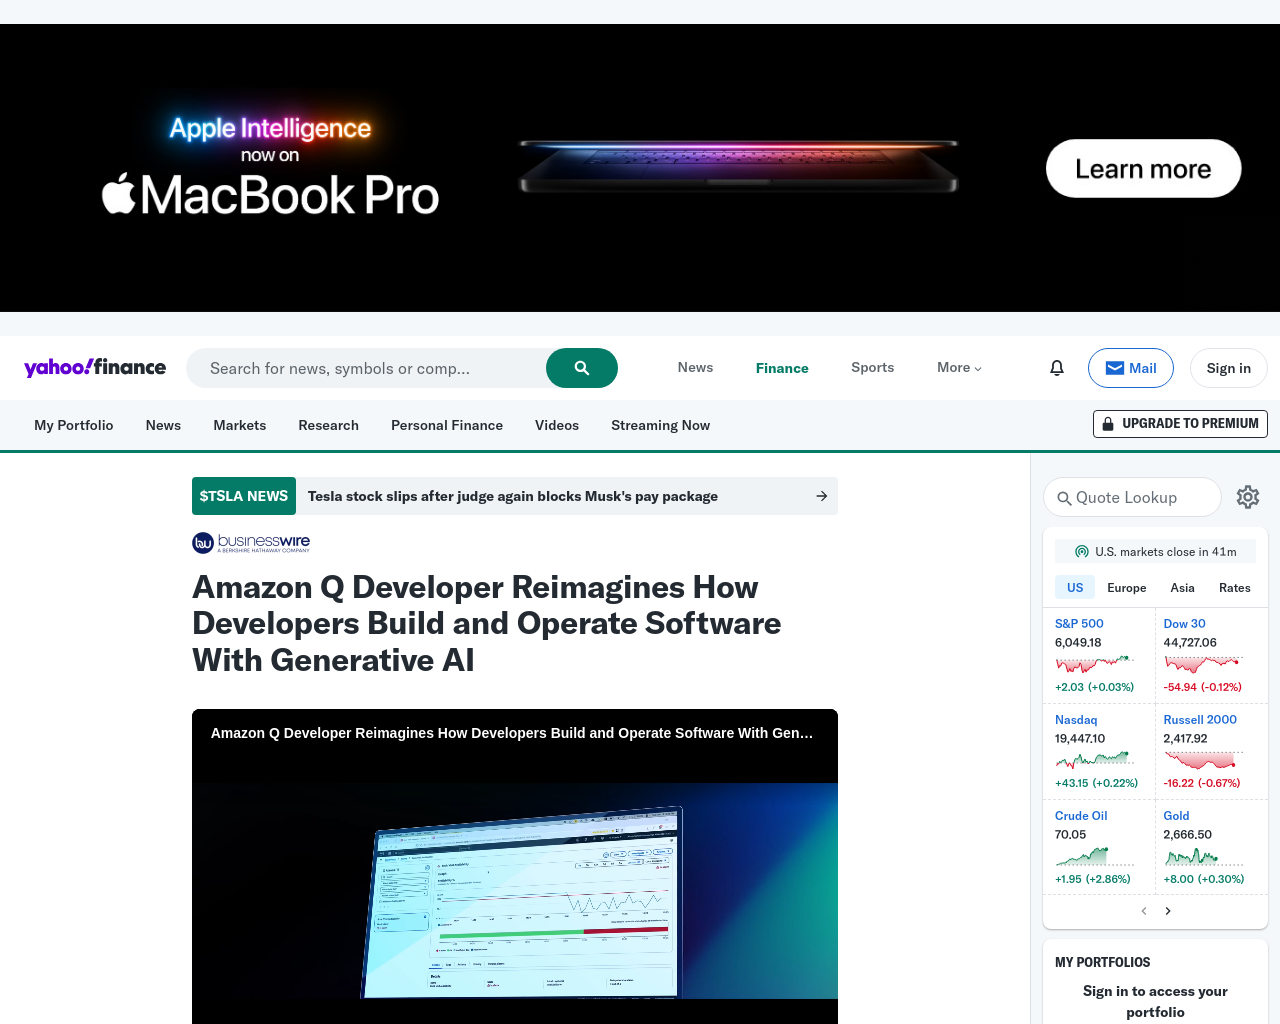
Task: Click the U.S. markets close in 41m status
Action: point(1155,551)
